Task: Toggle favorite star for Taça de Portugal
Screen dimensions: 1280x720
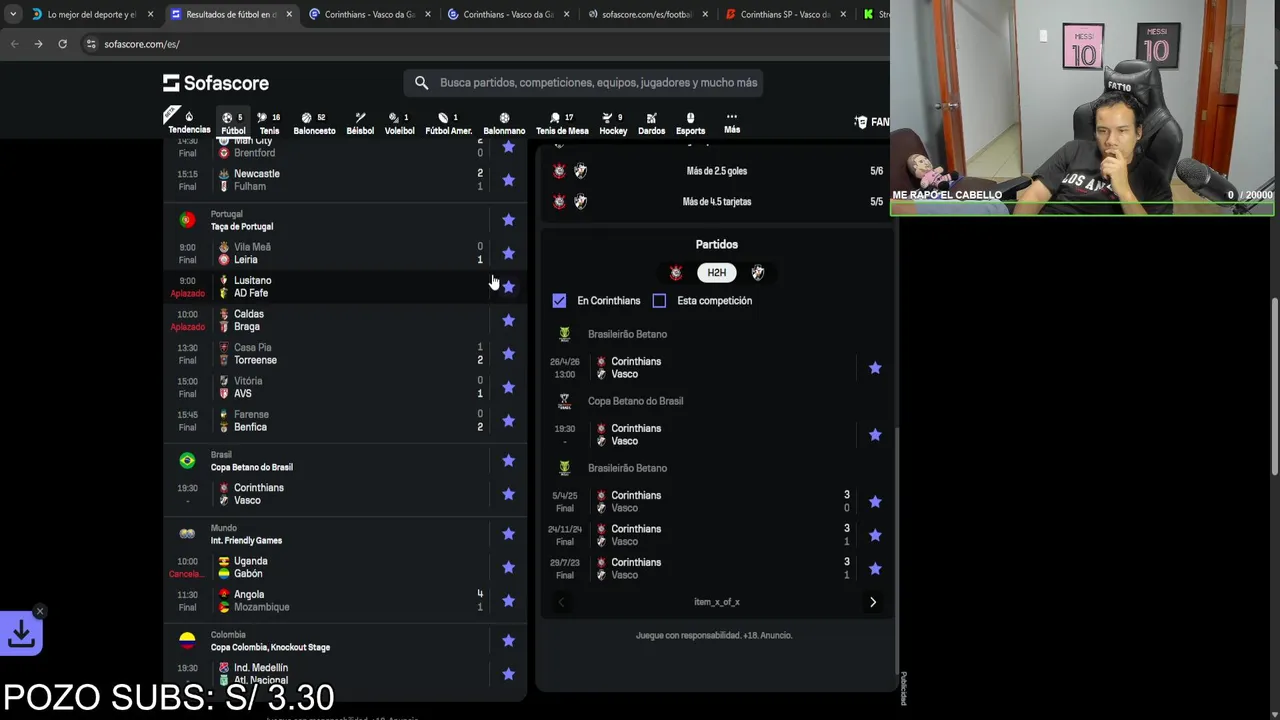Action: pyautogui.click(x=508, y=220)
